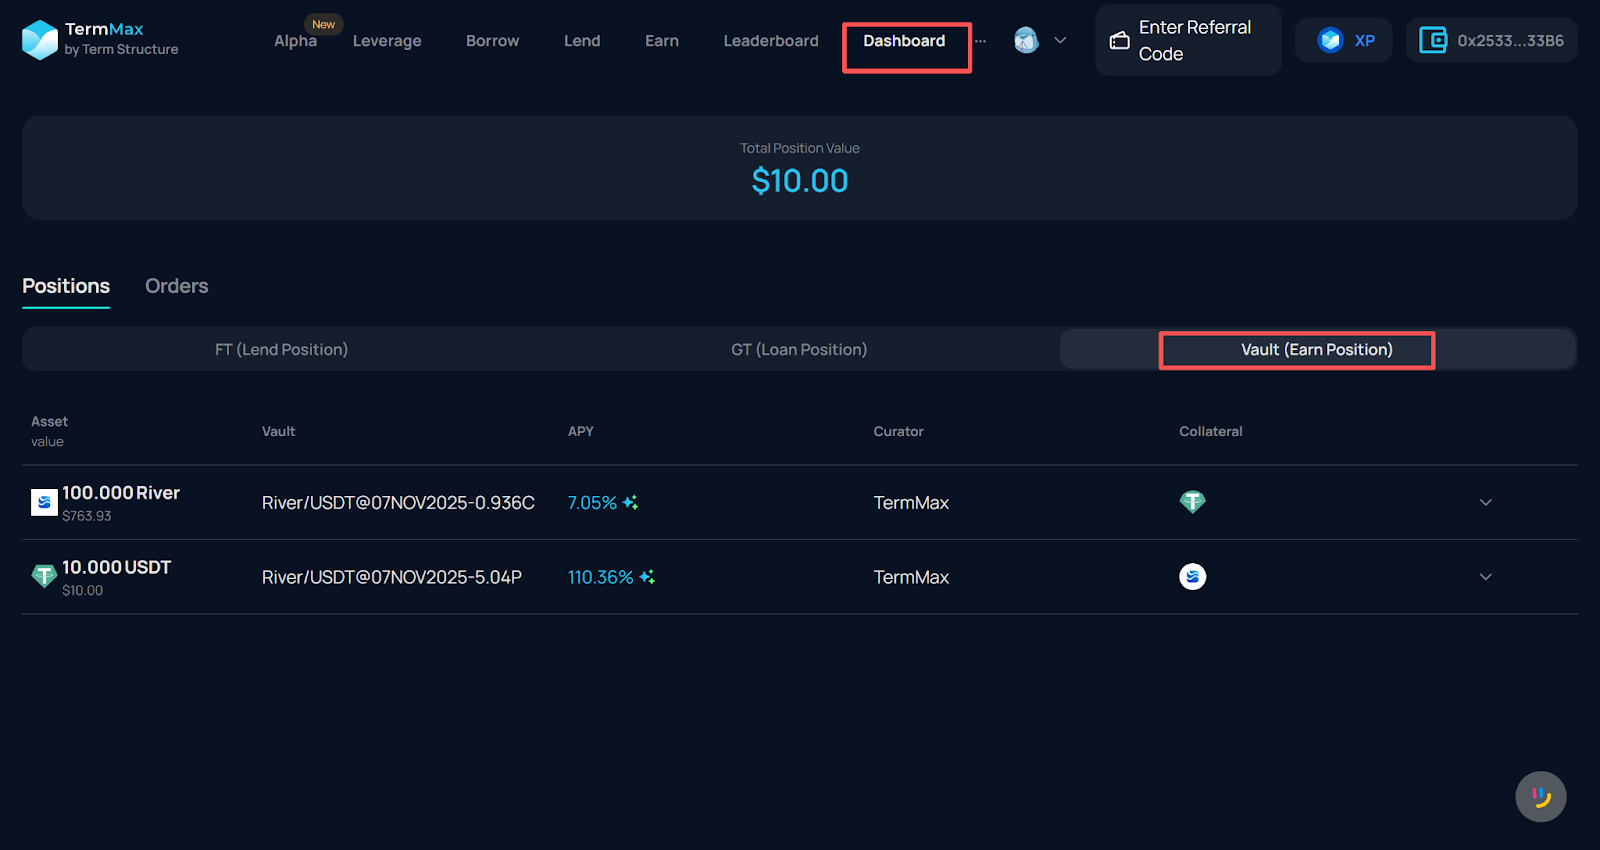
Task: Switch to the Orders tab
Action: point(176,286)
